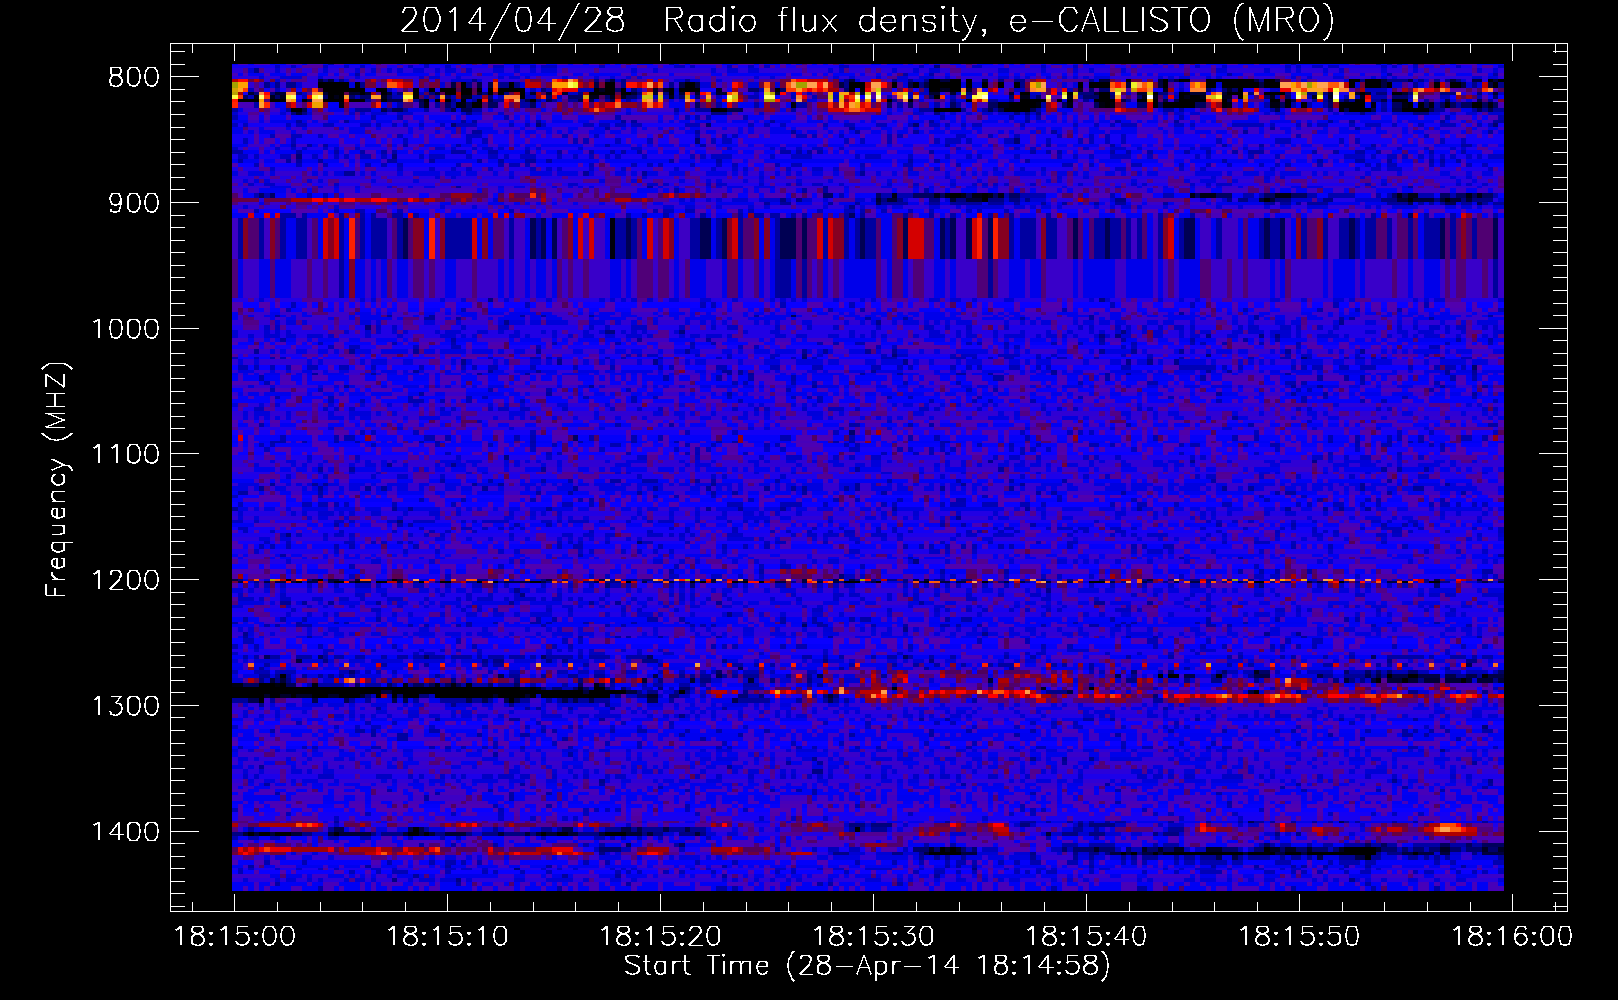This screenshot has width=1618, height=1000.
Task: Select the 1300 frequency tick label
Action: 125,706
